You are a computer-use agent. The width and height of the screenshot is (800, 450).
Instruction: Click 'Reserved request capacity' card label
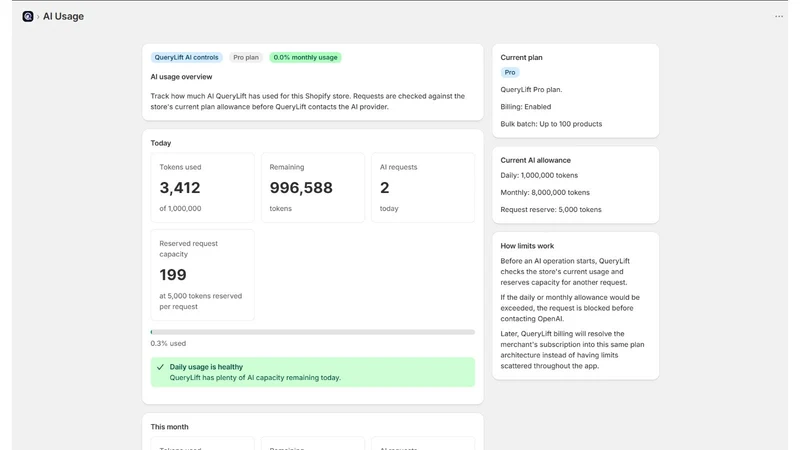pos(188,248)
